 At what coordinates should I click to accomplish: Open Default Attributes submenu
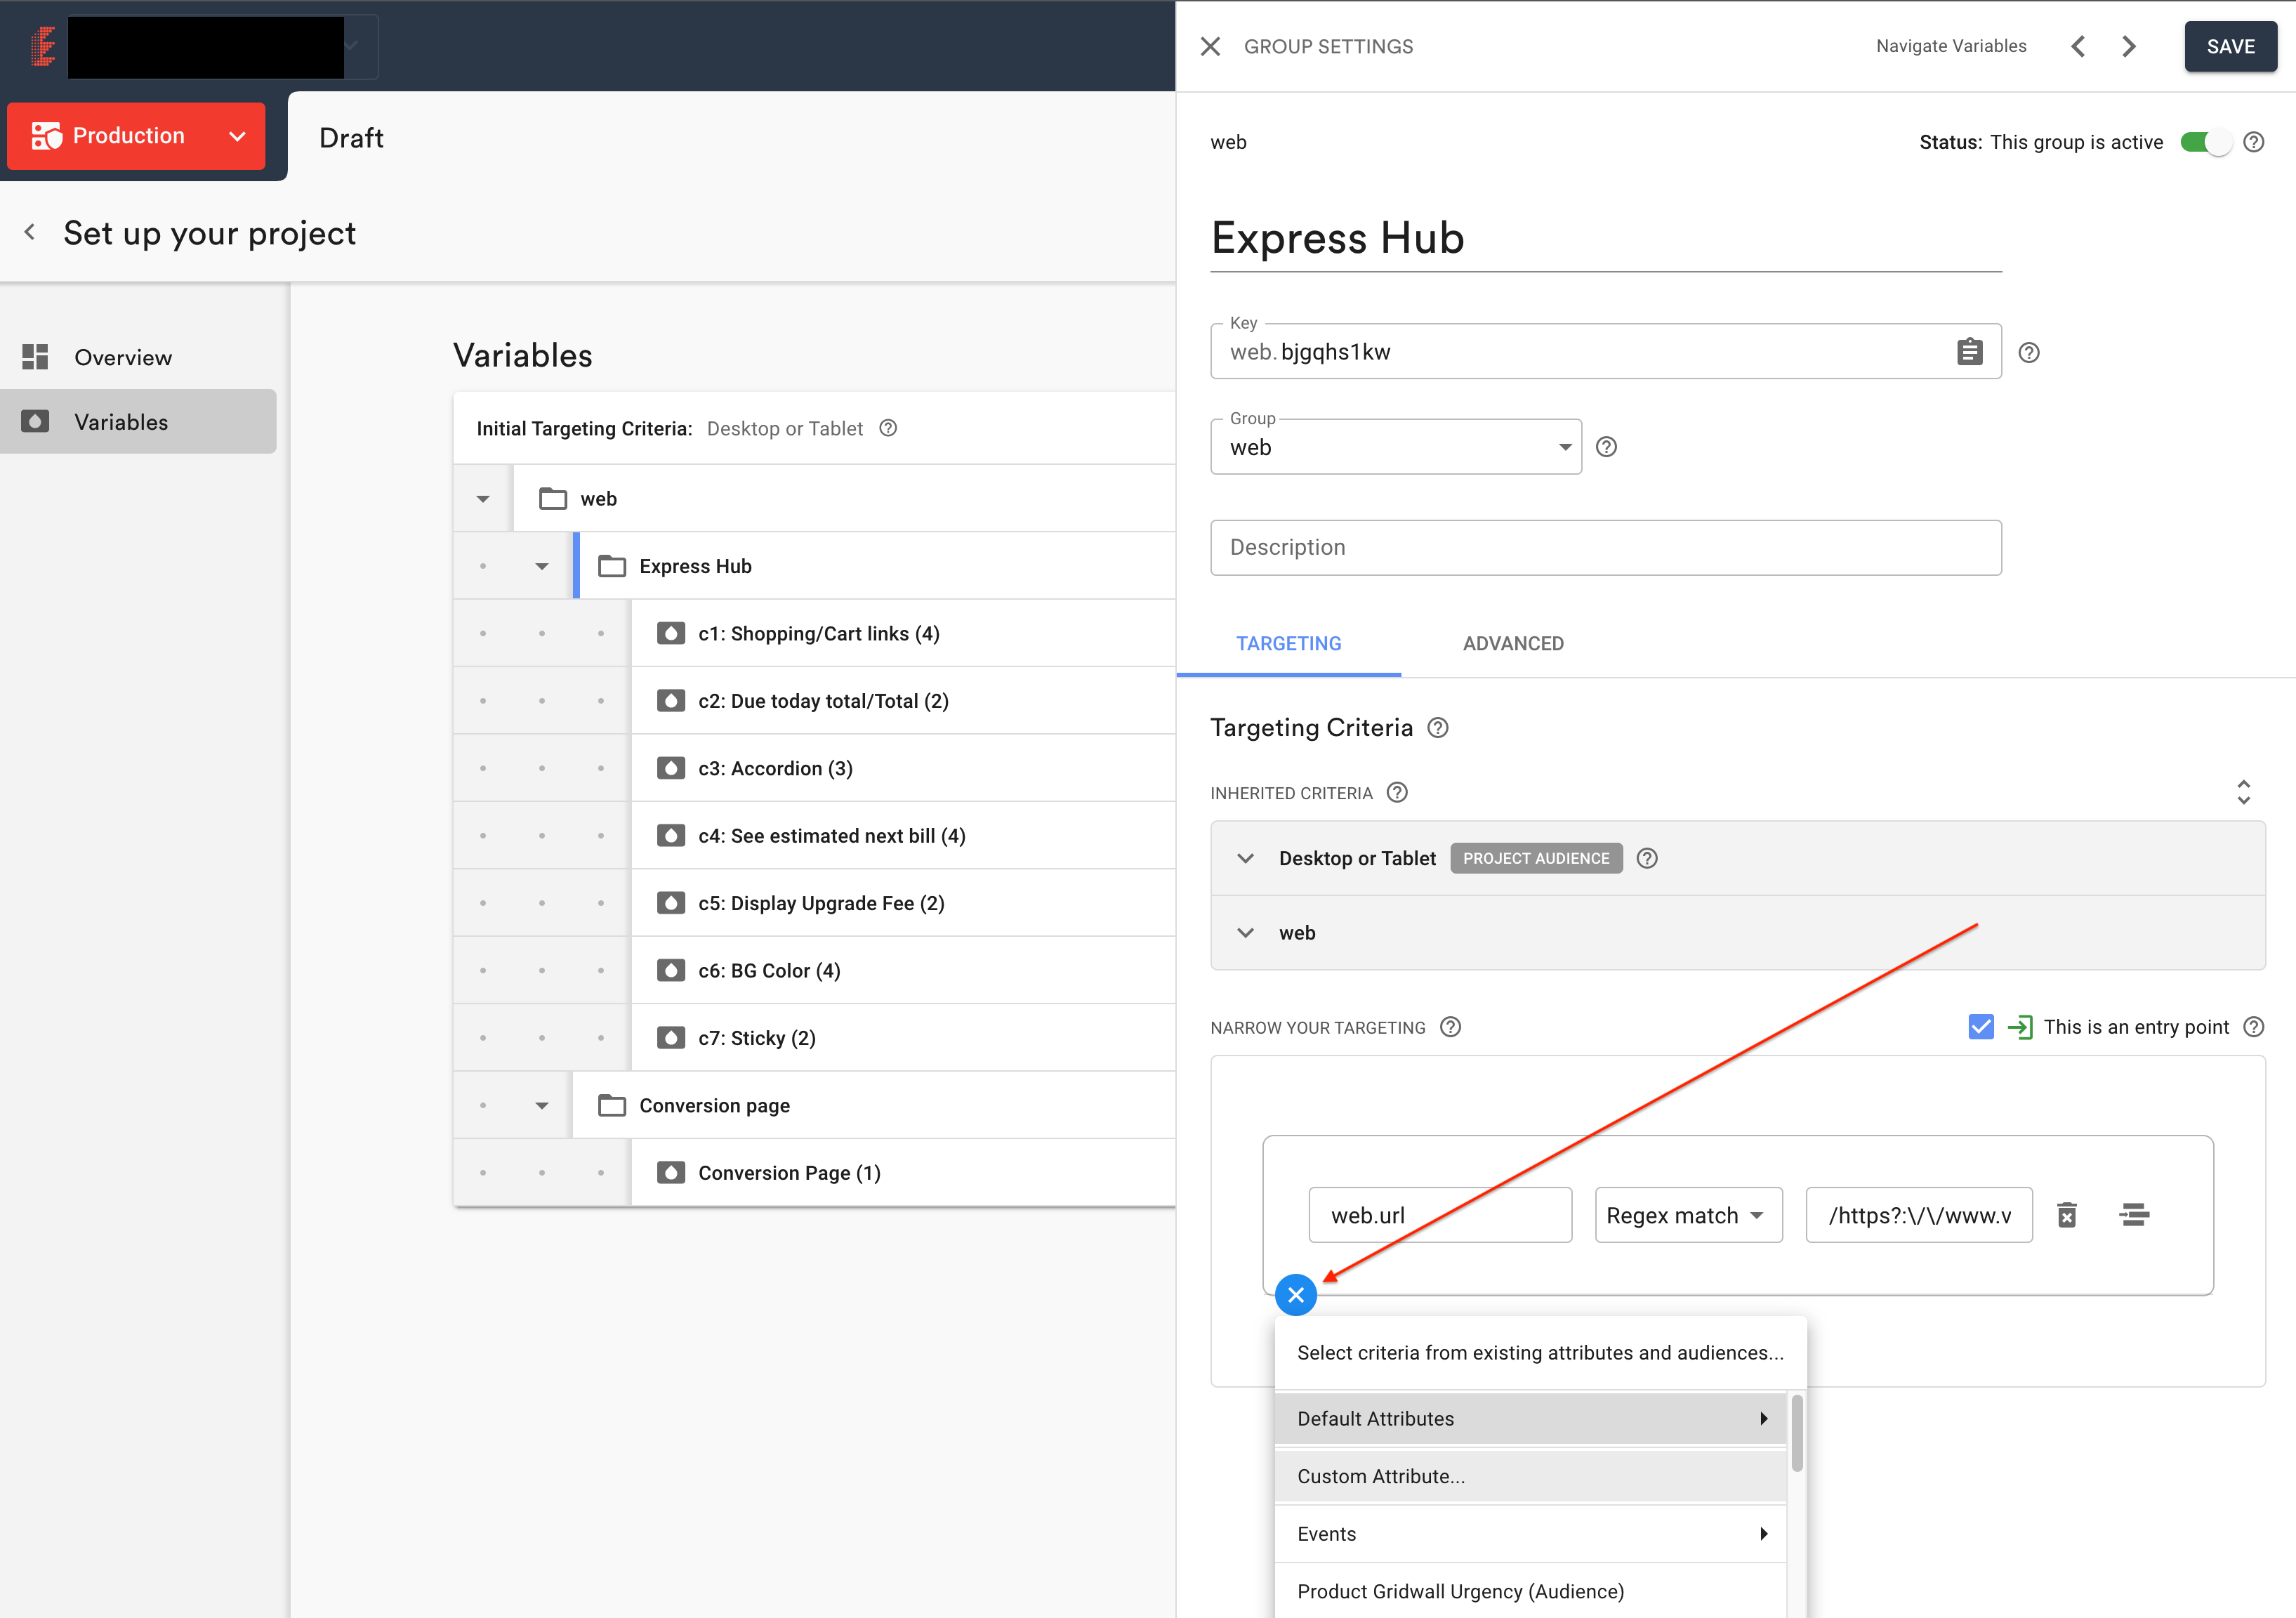[1530, 1418]
